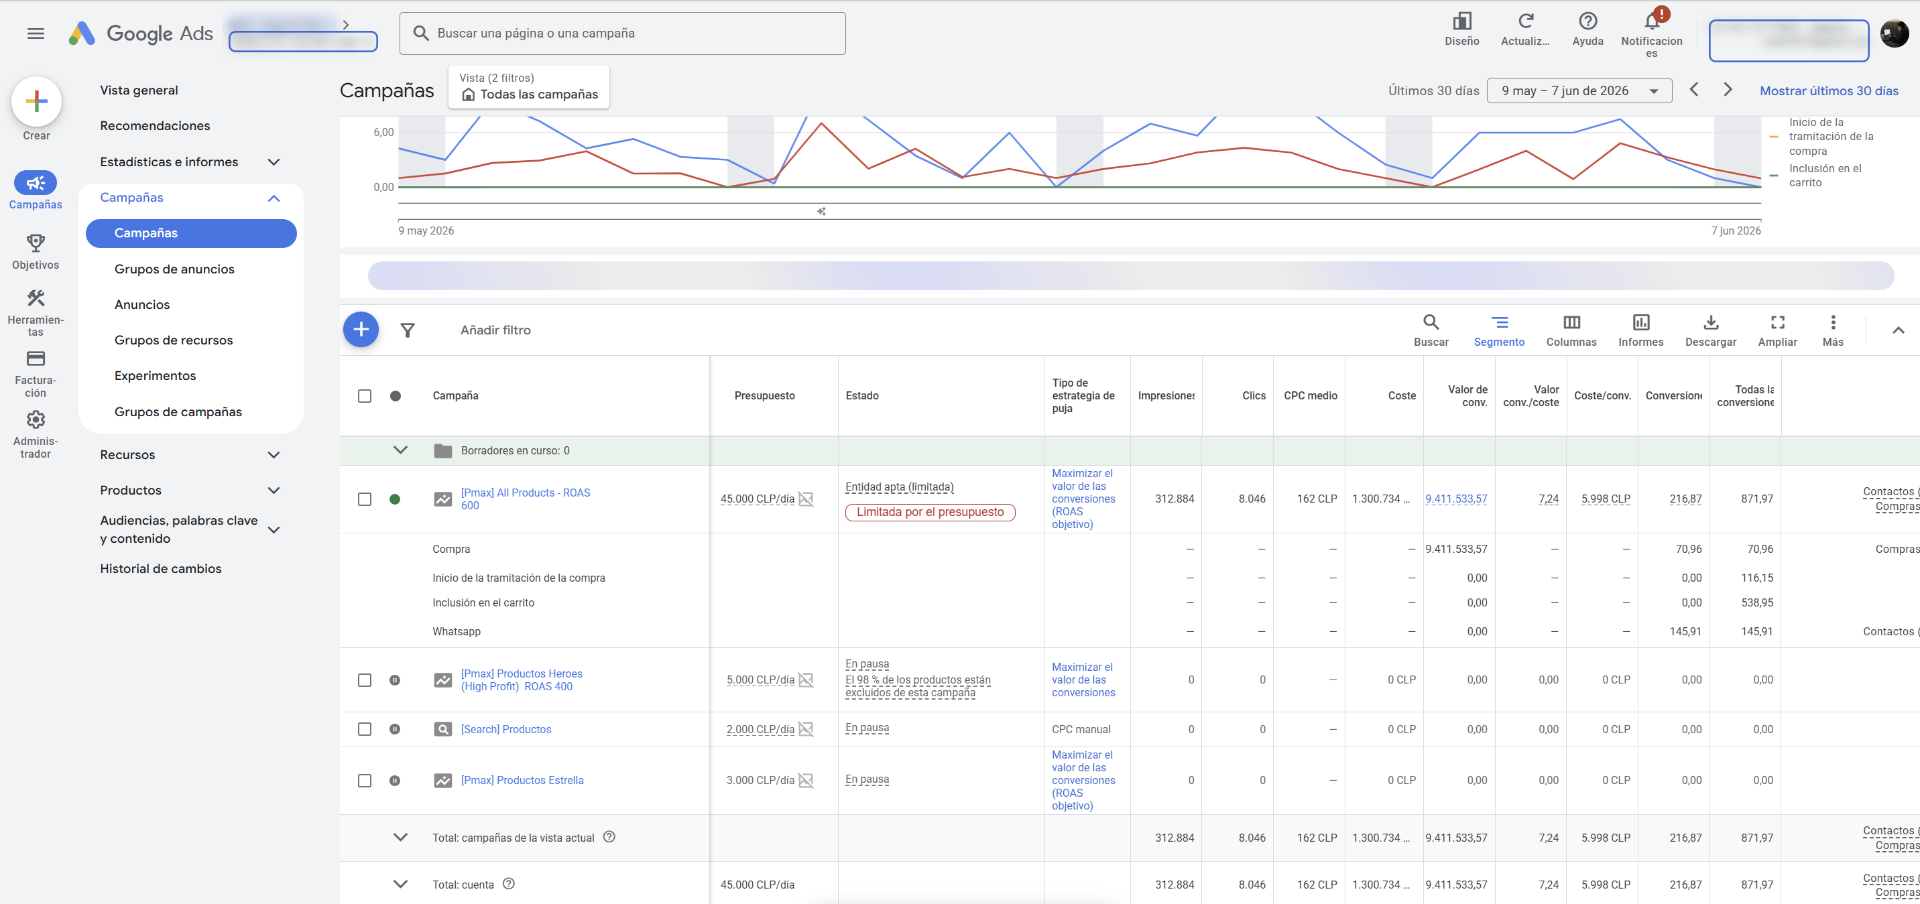Open [Pmax] Productos Estrella campaign link

coord(522,780)
